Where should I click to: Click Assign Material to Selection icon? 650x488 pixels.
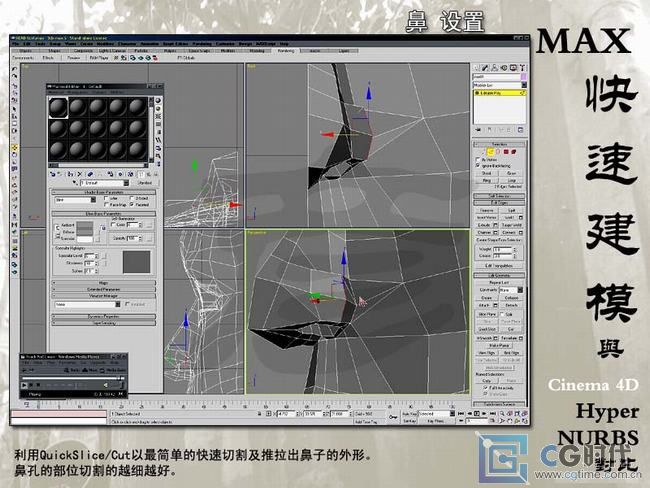tap(70, 174)
